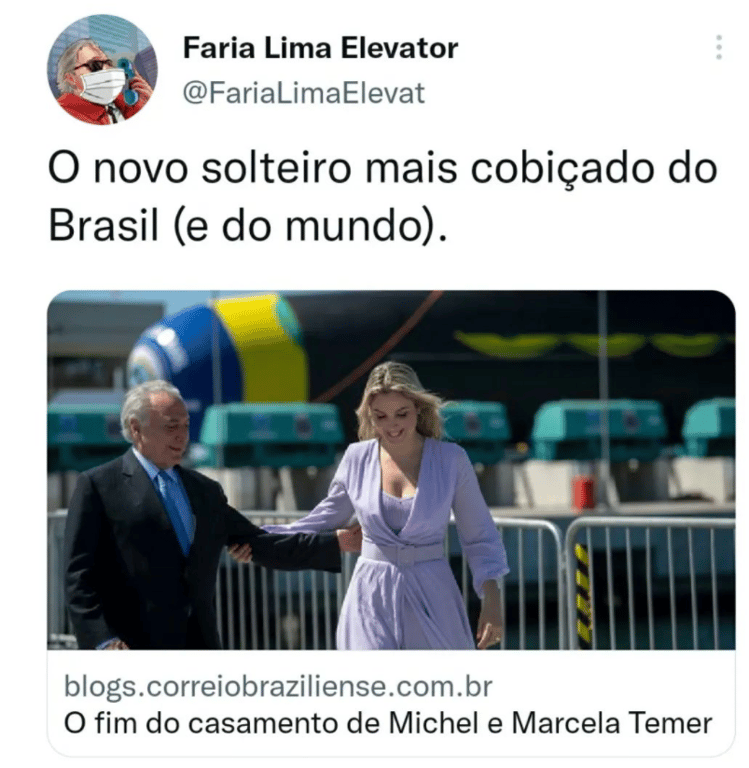Click the text "Brasil (e do mundo)."

(x=248, y=226)
